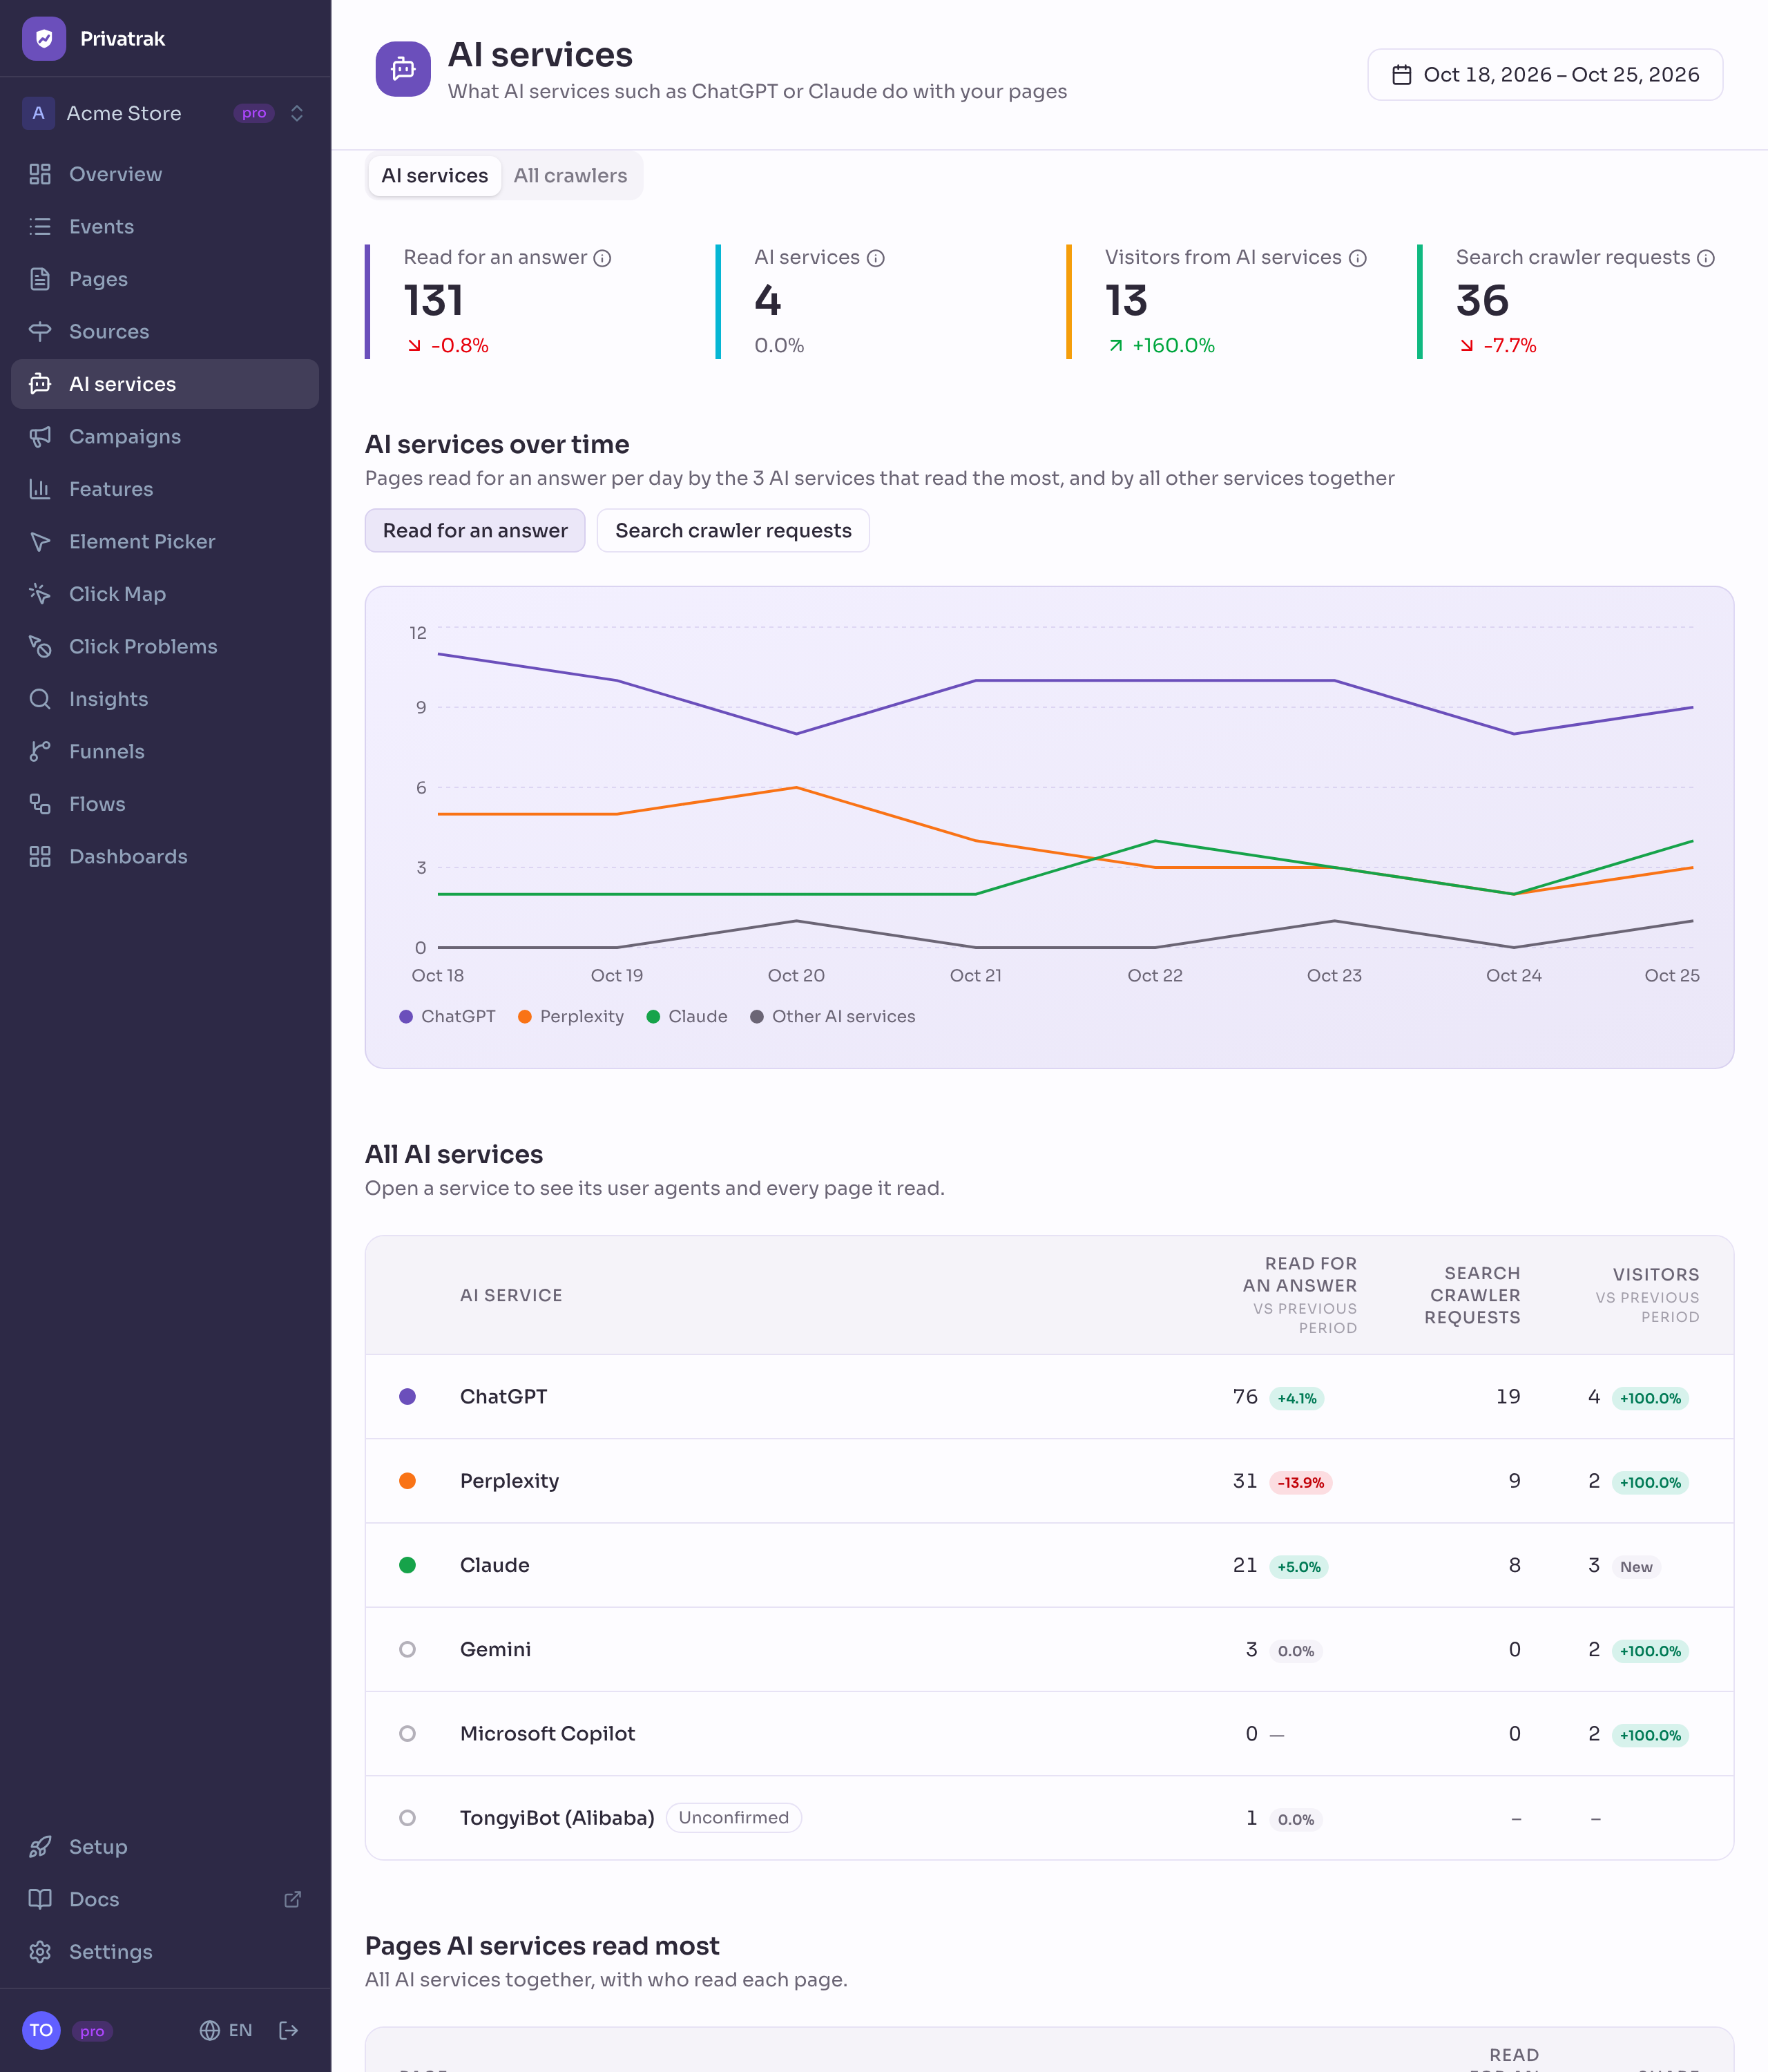Click the Flows icon in sidebar
Viewport: 1768px width, 2072px height.
(40, 804)
